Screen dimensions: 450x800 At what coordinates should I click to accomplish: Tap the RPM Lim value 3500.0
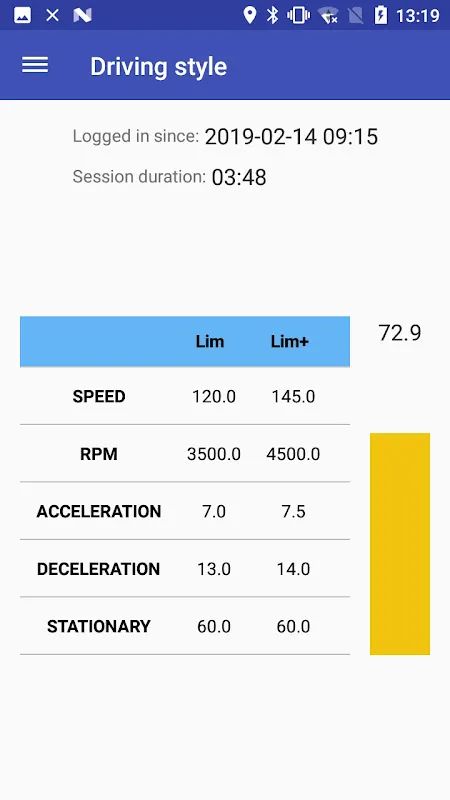click(214, 454)
